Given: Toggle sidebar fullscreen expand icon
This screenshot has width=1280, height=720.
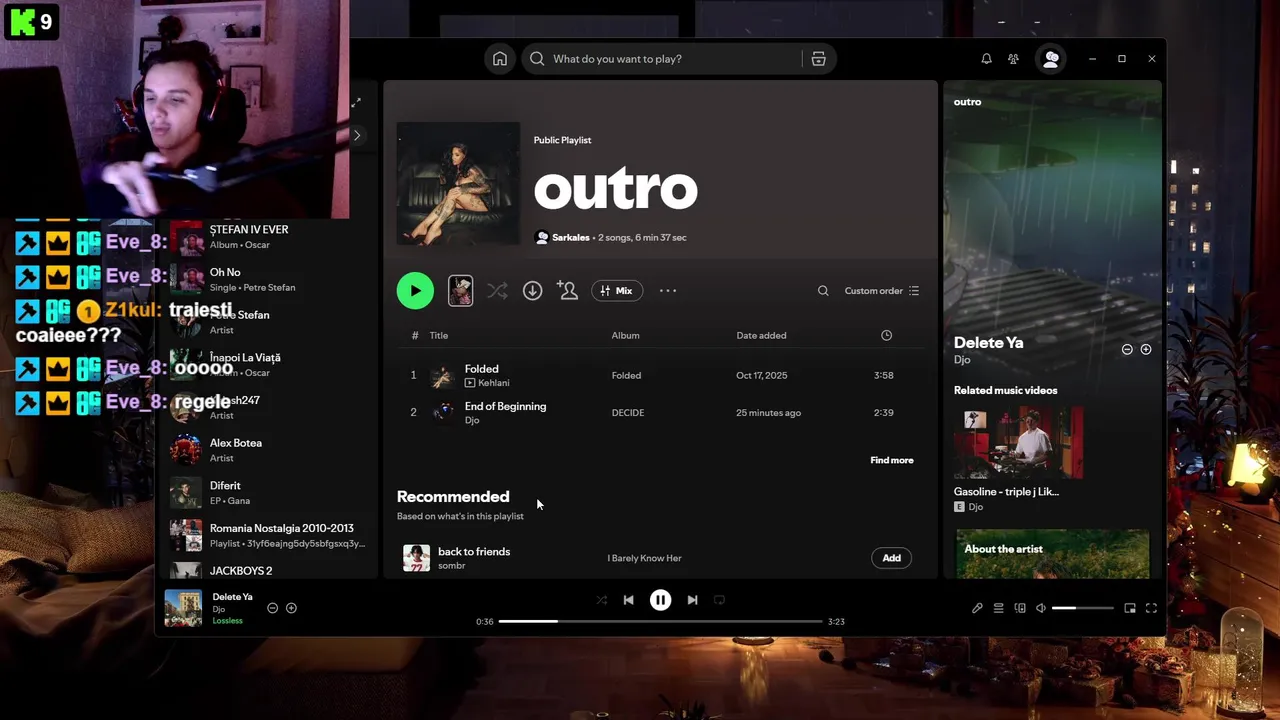Looking at the screenshot, I should [356, 102].
